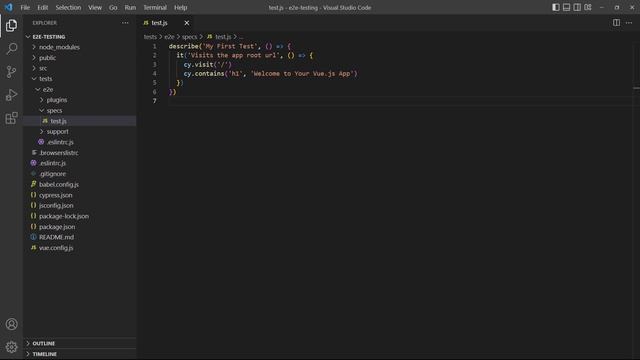
Task: Open the jsconfig.json file
Action: pyautogui.click(x=80, y=205)
